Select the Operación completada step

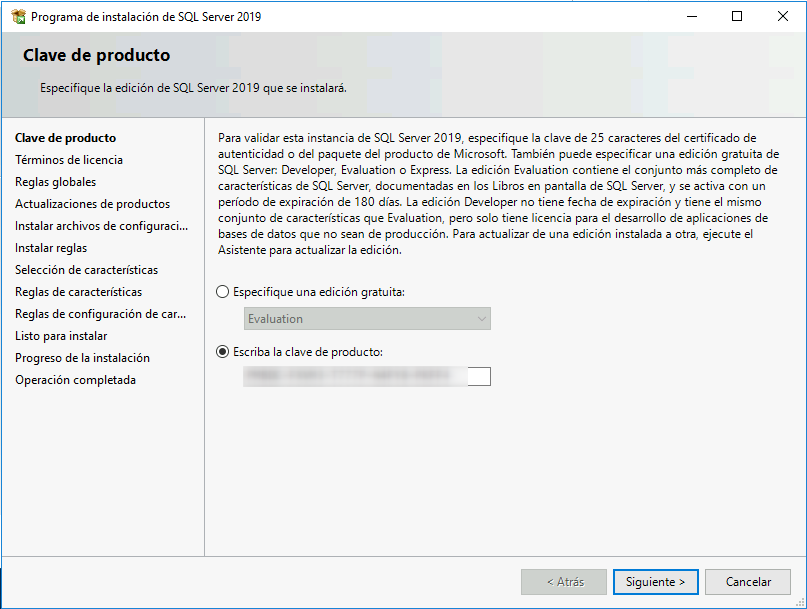point(76,380)
